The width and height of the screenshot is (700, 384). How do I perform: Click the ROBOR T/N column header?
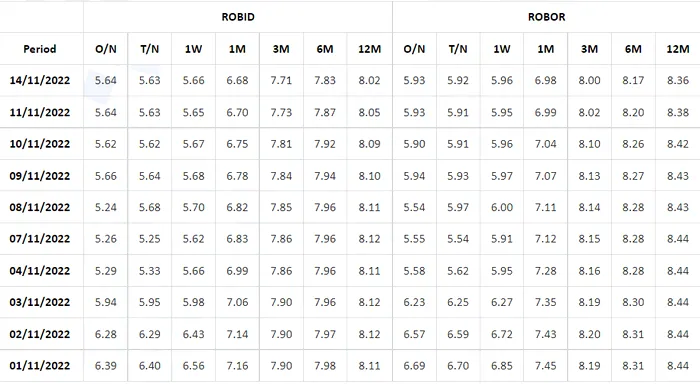(x=458, y=49)
